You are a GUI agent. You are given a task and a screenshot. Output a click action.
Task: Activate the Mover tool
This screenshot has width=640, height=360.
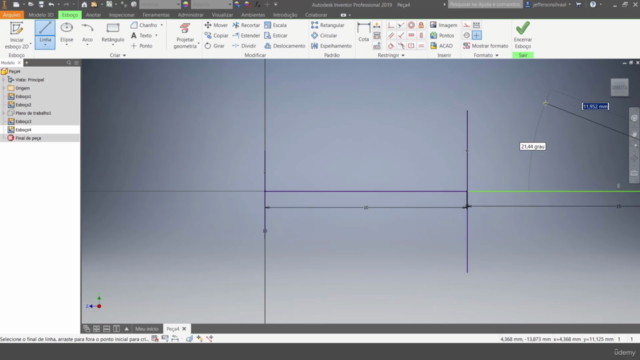(216, 25)
